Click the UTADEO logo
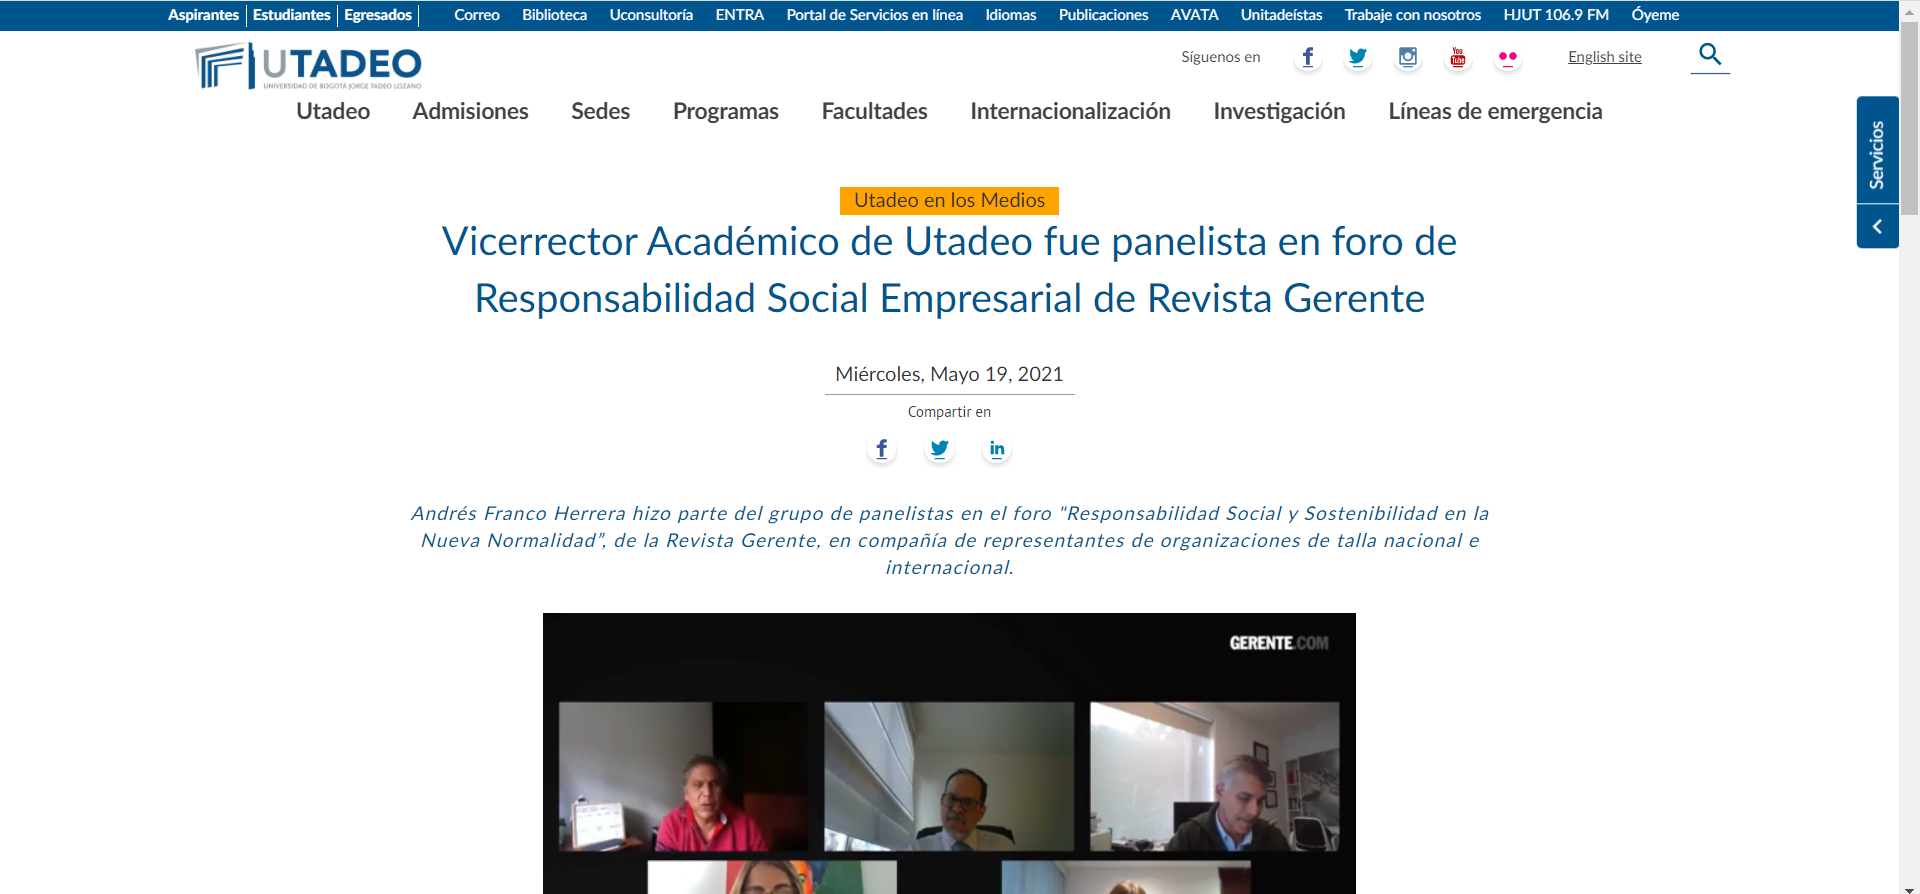Image resolution: width=1920 pixels, height=894 pixels. click(x=308, y=66)
